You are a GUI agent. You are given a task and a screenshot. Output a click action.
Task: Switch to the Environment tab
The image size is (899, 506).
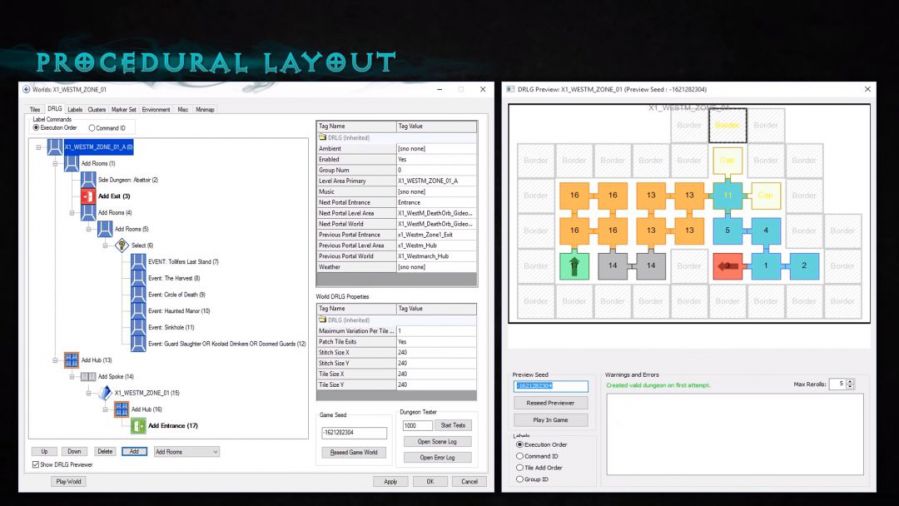point(156,109)
